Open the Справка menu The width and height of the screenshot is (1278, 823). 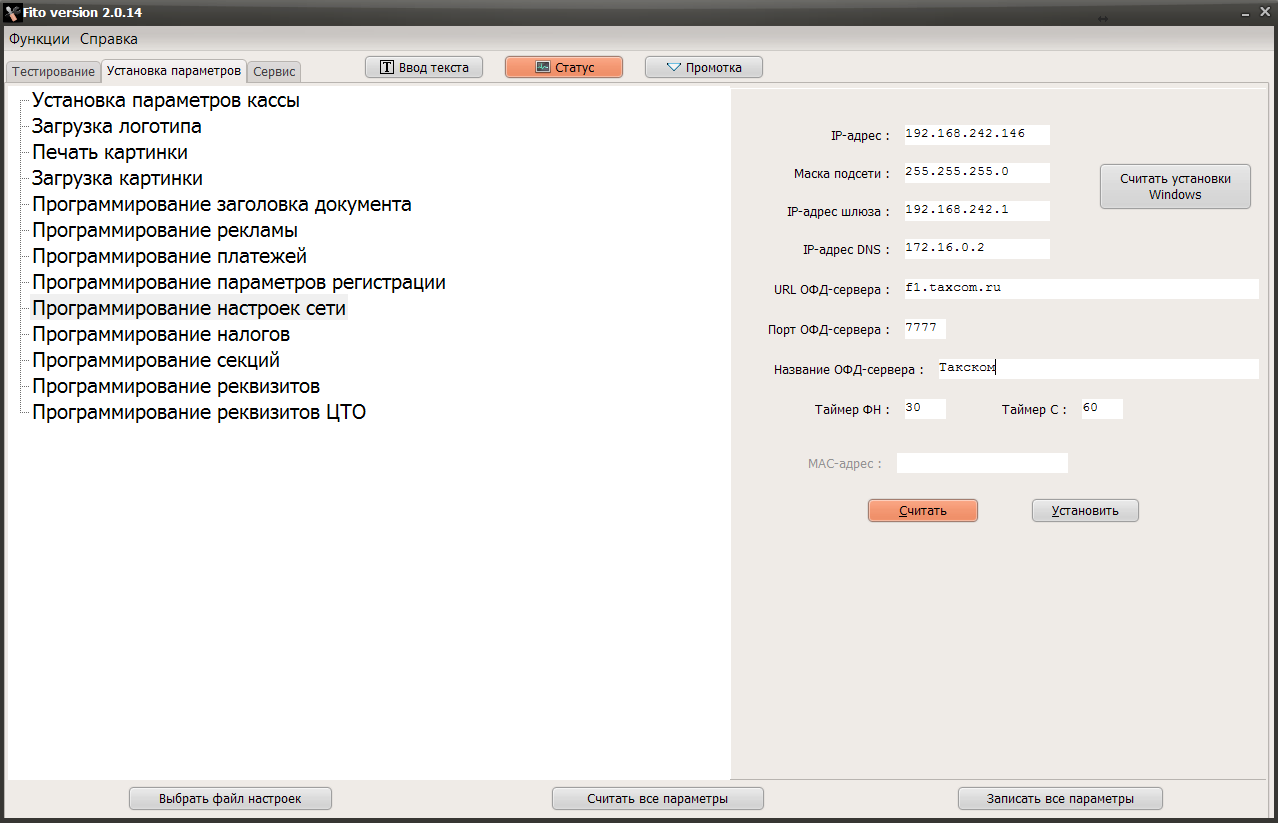pyautogui.click(x=109, y=39)
